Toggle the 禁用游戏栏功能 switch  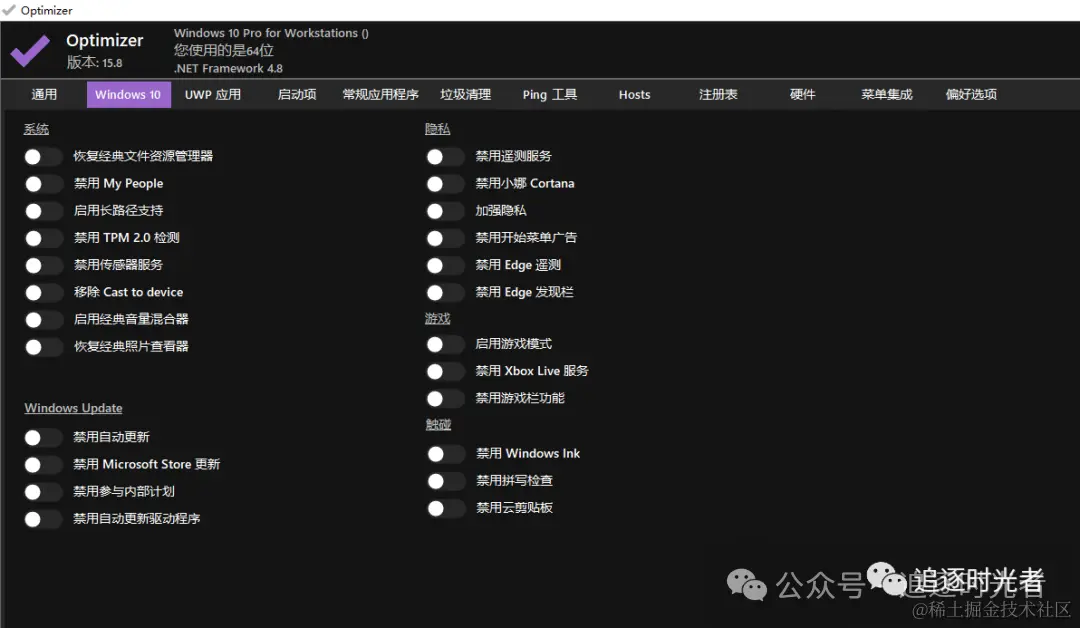[x=444, y=399]
